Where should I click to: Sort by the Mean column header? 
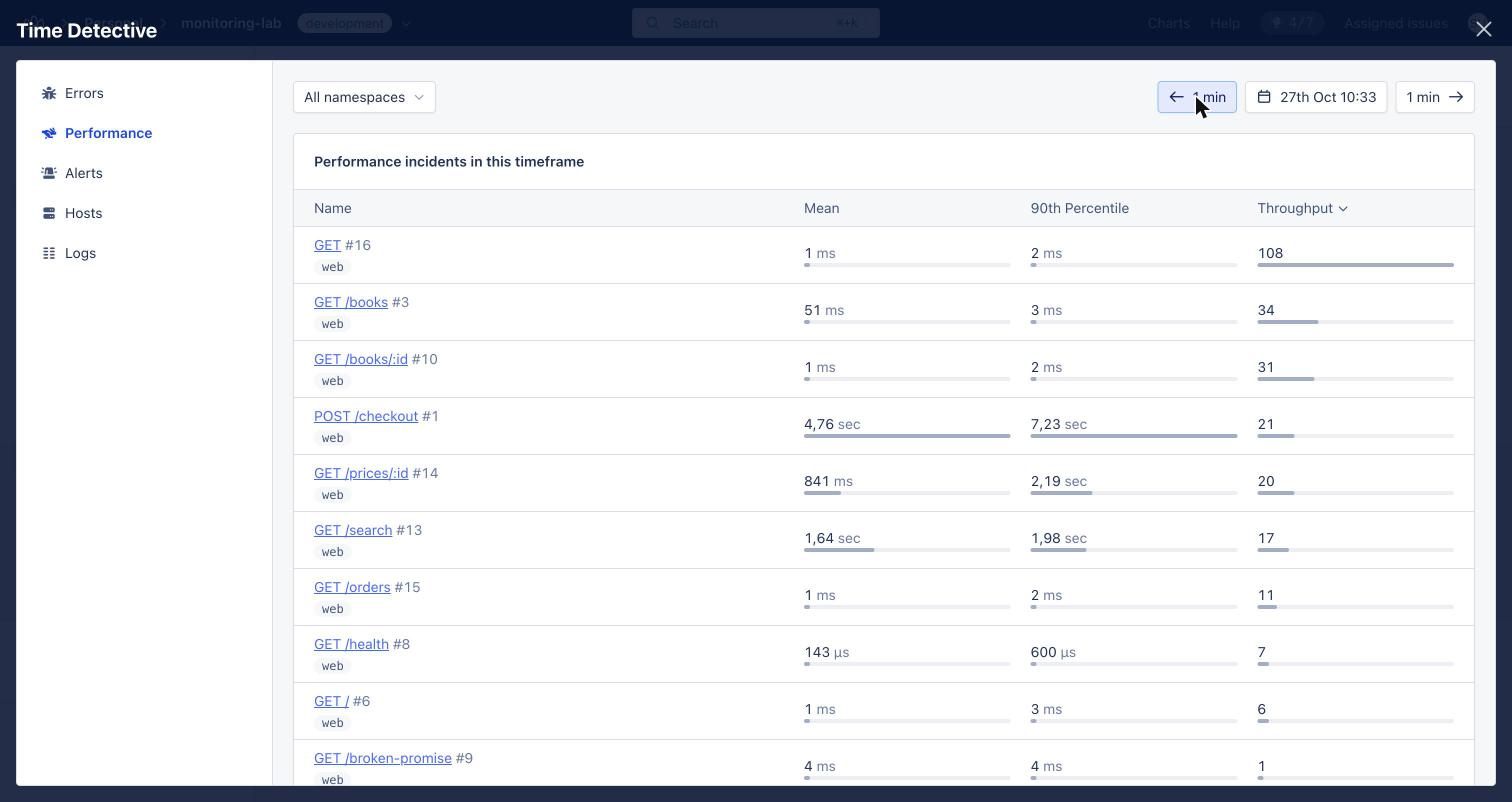pyautogui.click(x=821, y=208)
